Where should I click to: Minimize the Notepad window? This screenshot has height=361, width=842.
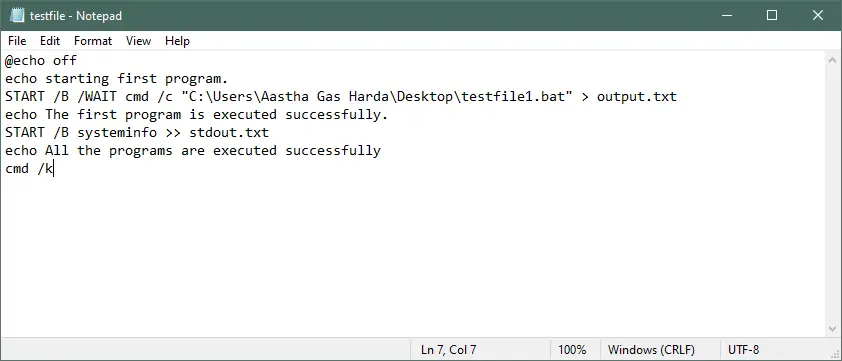tap(726, 16)
